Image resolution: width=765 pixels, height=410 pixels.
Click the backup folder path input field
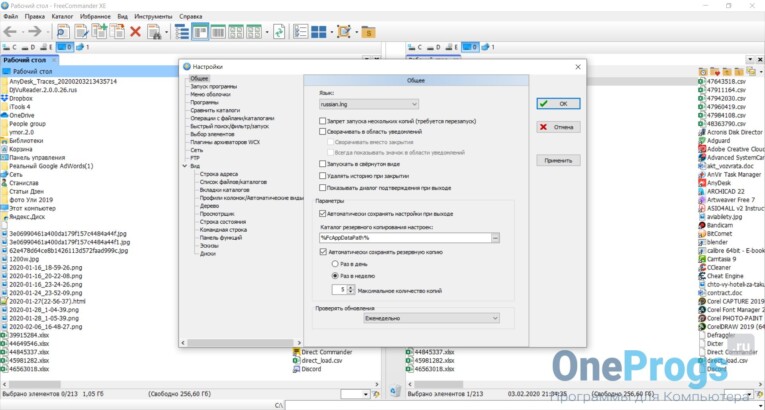click(x=405, y=238)
